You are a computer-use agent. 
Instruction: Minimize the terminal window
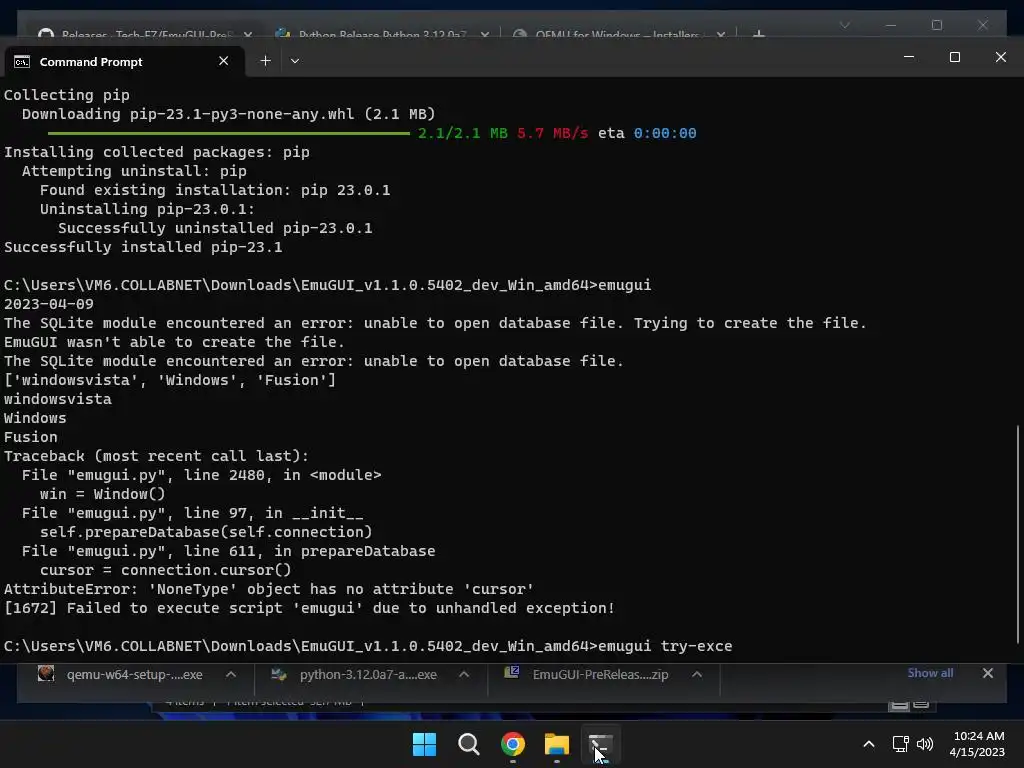[x=908, y=57]
